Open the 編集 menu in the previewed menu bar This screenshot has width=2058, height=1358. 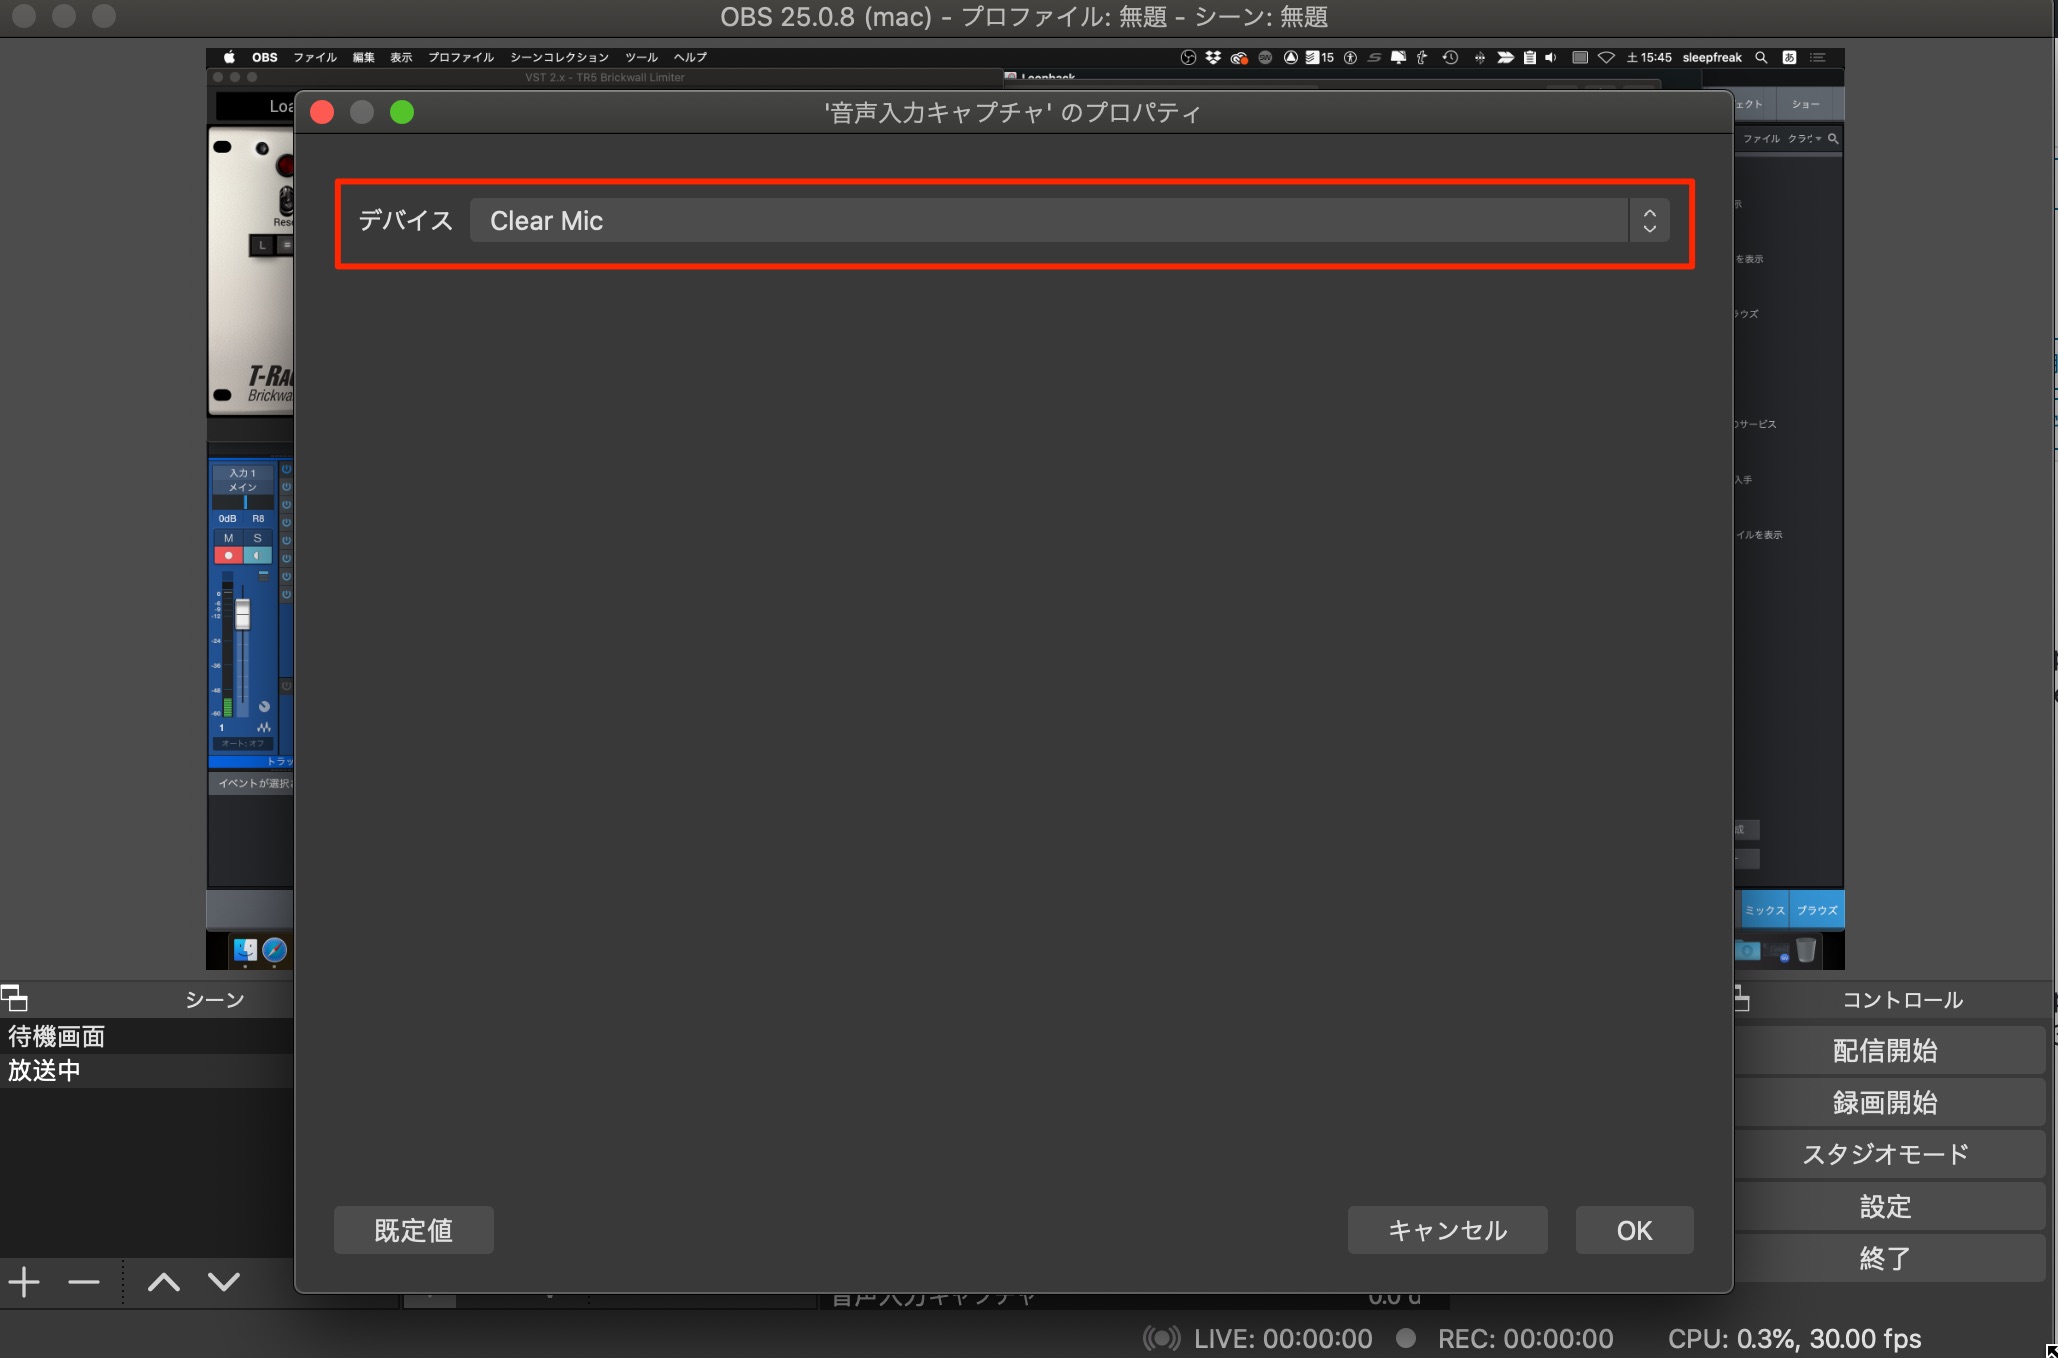[x=363, y=57]
